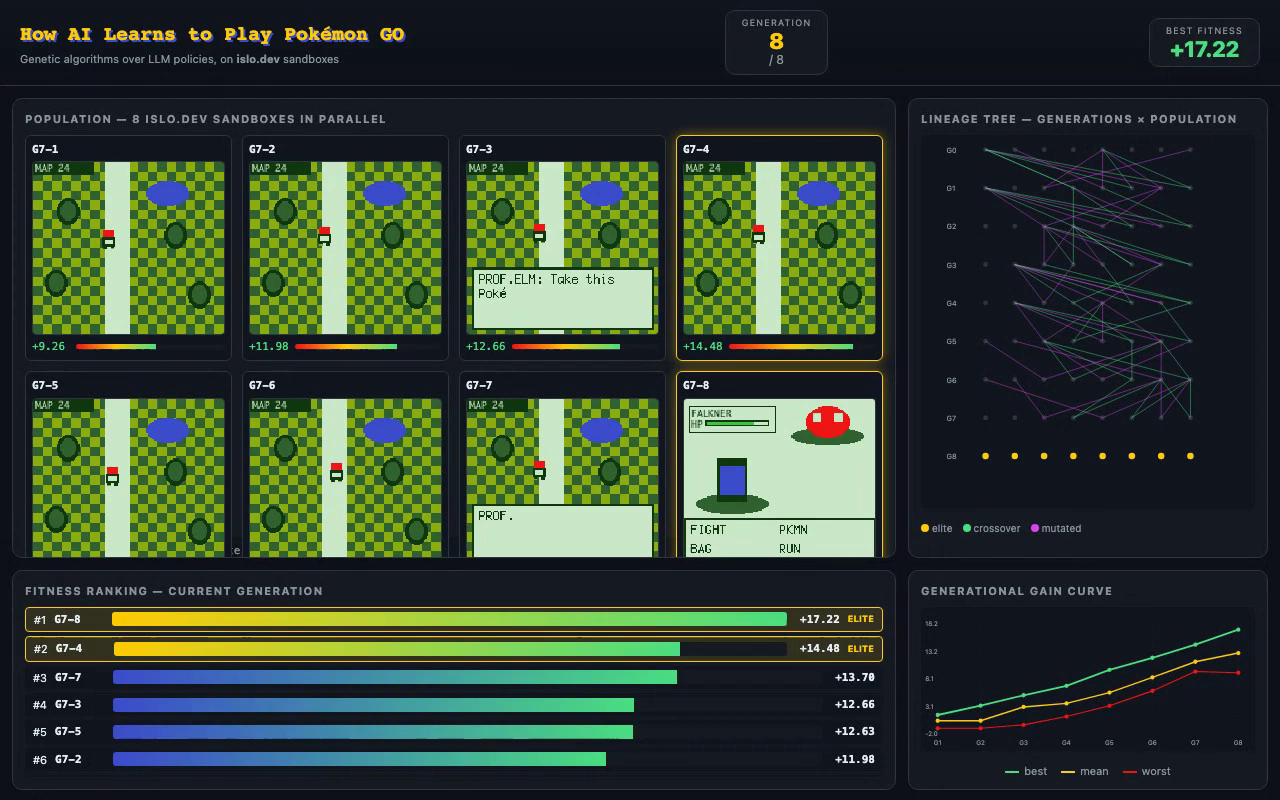Click the G8 mean point on gain curve

(x=1238, y=653)
